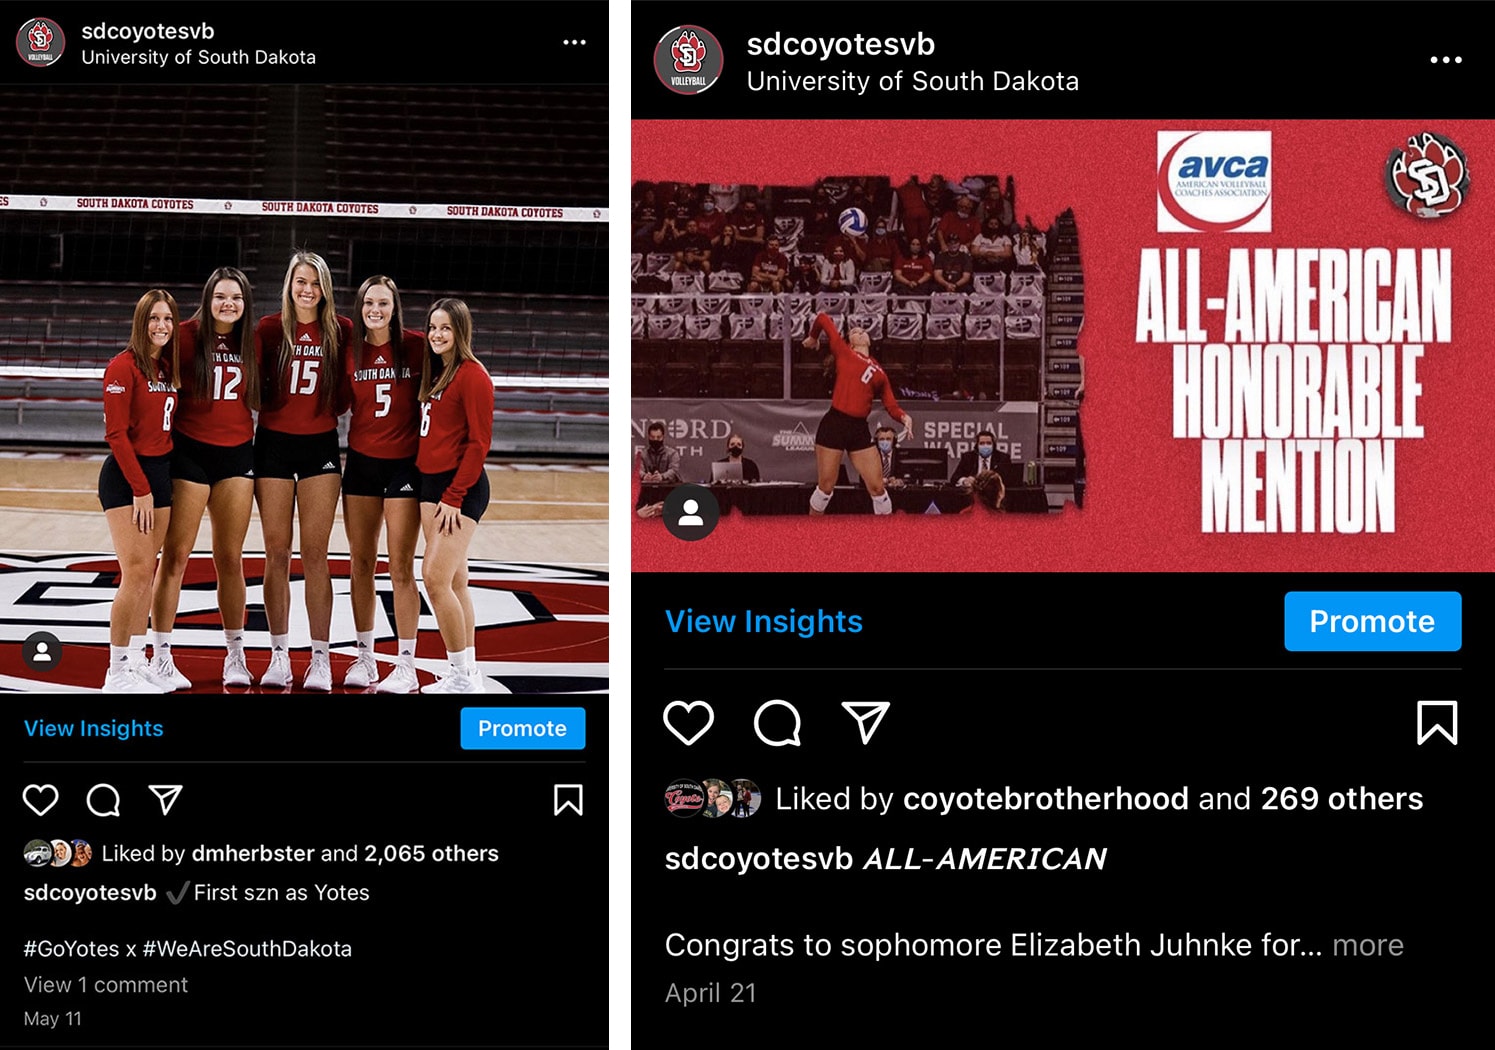View 1 comment on the left post
Image resolution: width=1495 pixels, height=1050 pixels.
(106, 985)
